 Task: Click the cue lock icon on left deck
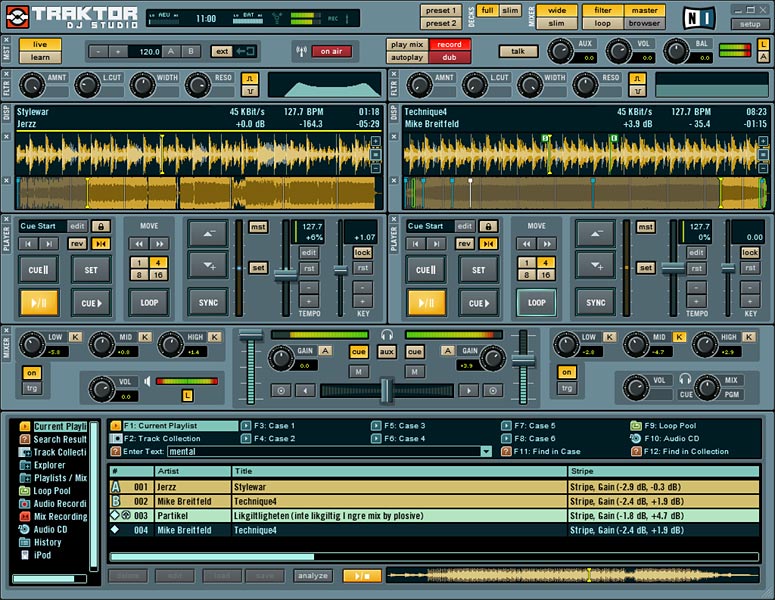[101, 226]
